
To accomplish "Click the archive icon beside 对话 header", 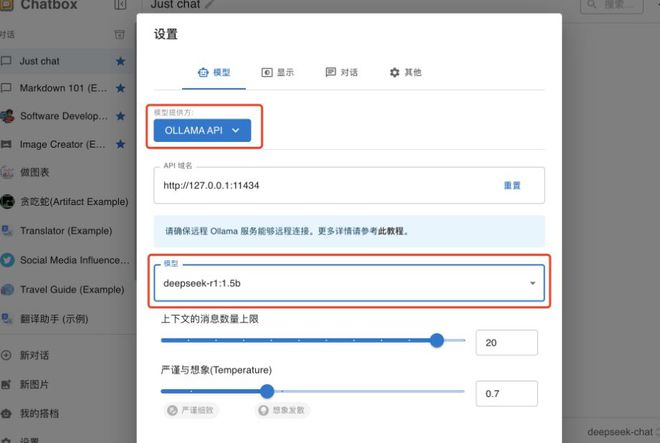I will pyautogui.click(x=120, y=35).
